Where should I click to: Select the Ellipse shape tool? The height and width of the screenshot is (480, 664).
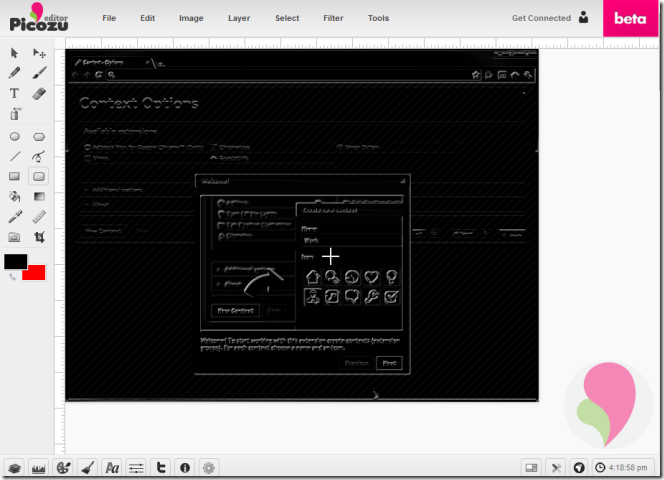pos(15,136)
